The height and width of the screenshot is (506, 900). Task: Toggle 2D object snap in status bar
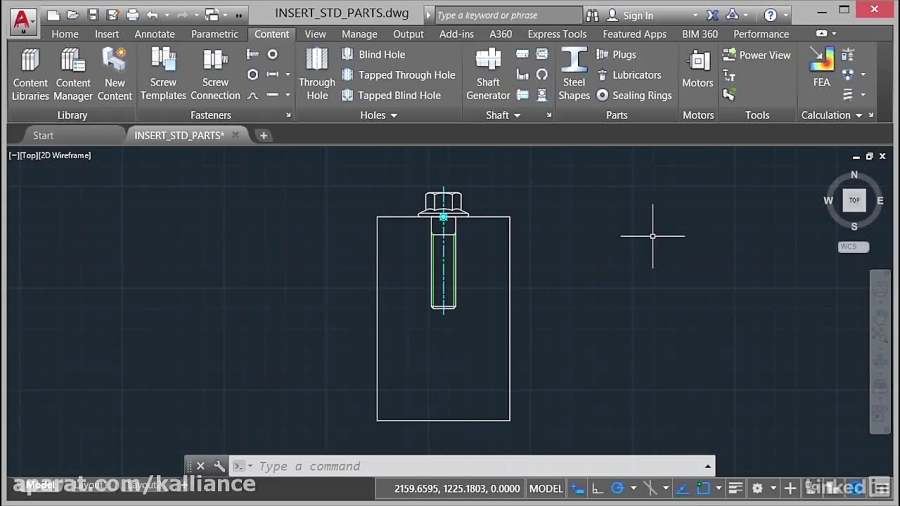703,489
